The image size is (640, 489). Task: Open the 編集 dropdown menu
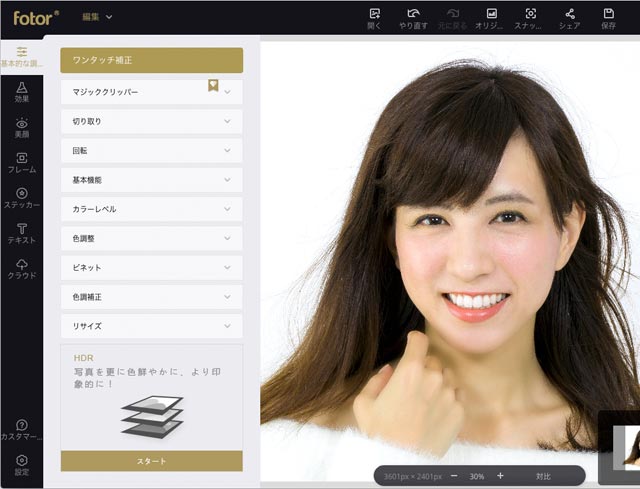point(97,17)
